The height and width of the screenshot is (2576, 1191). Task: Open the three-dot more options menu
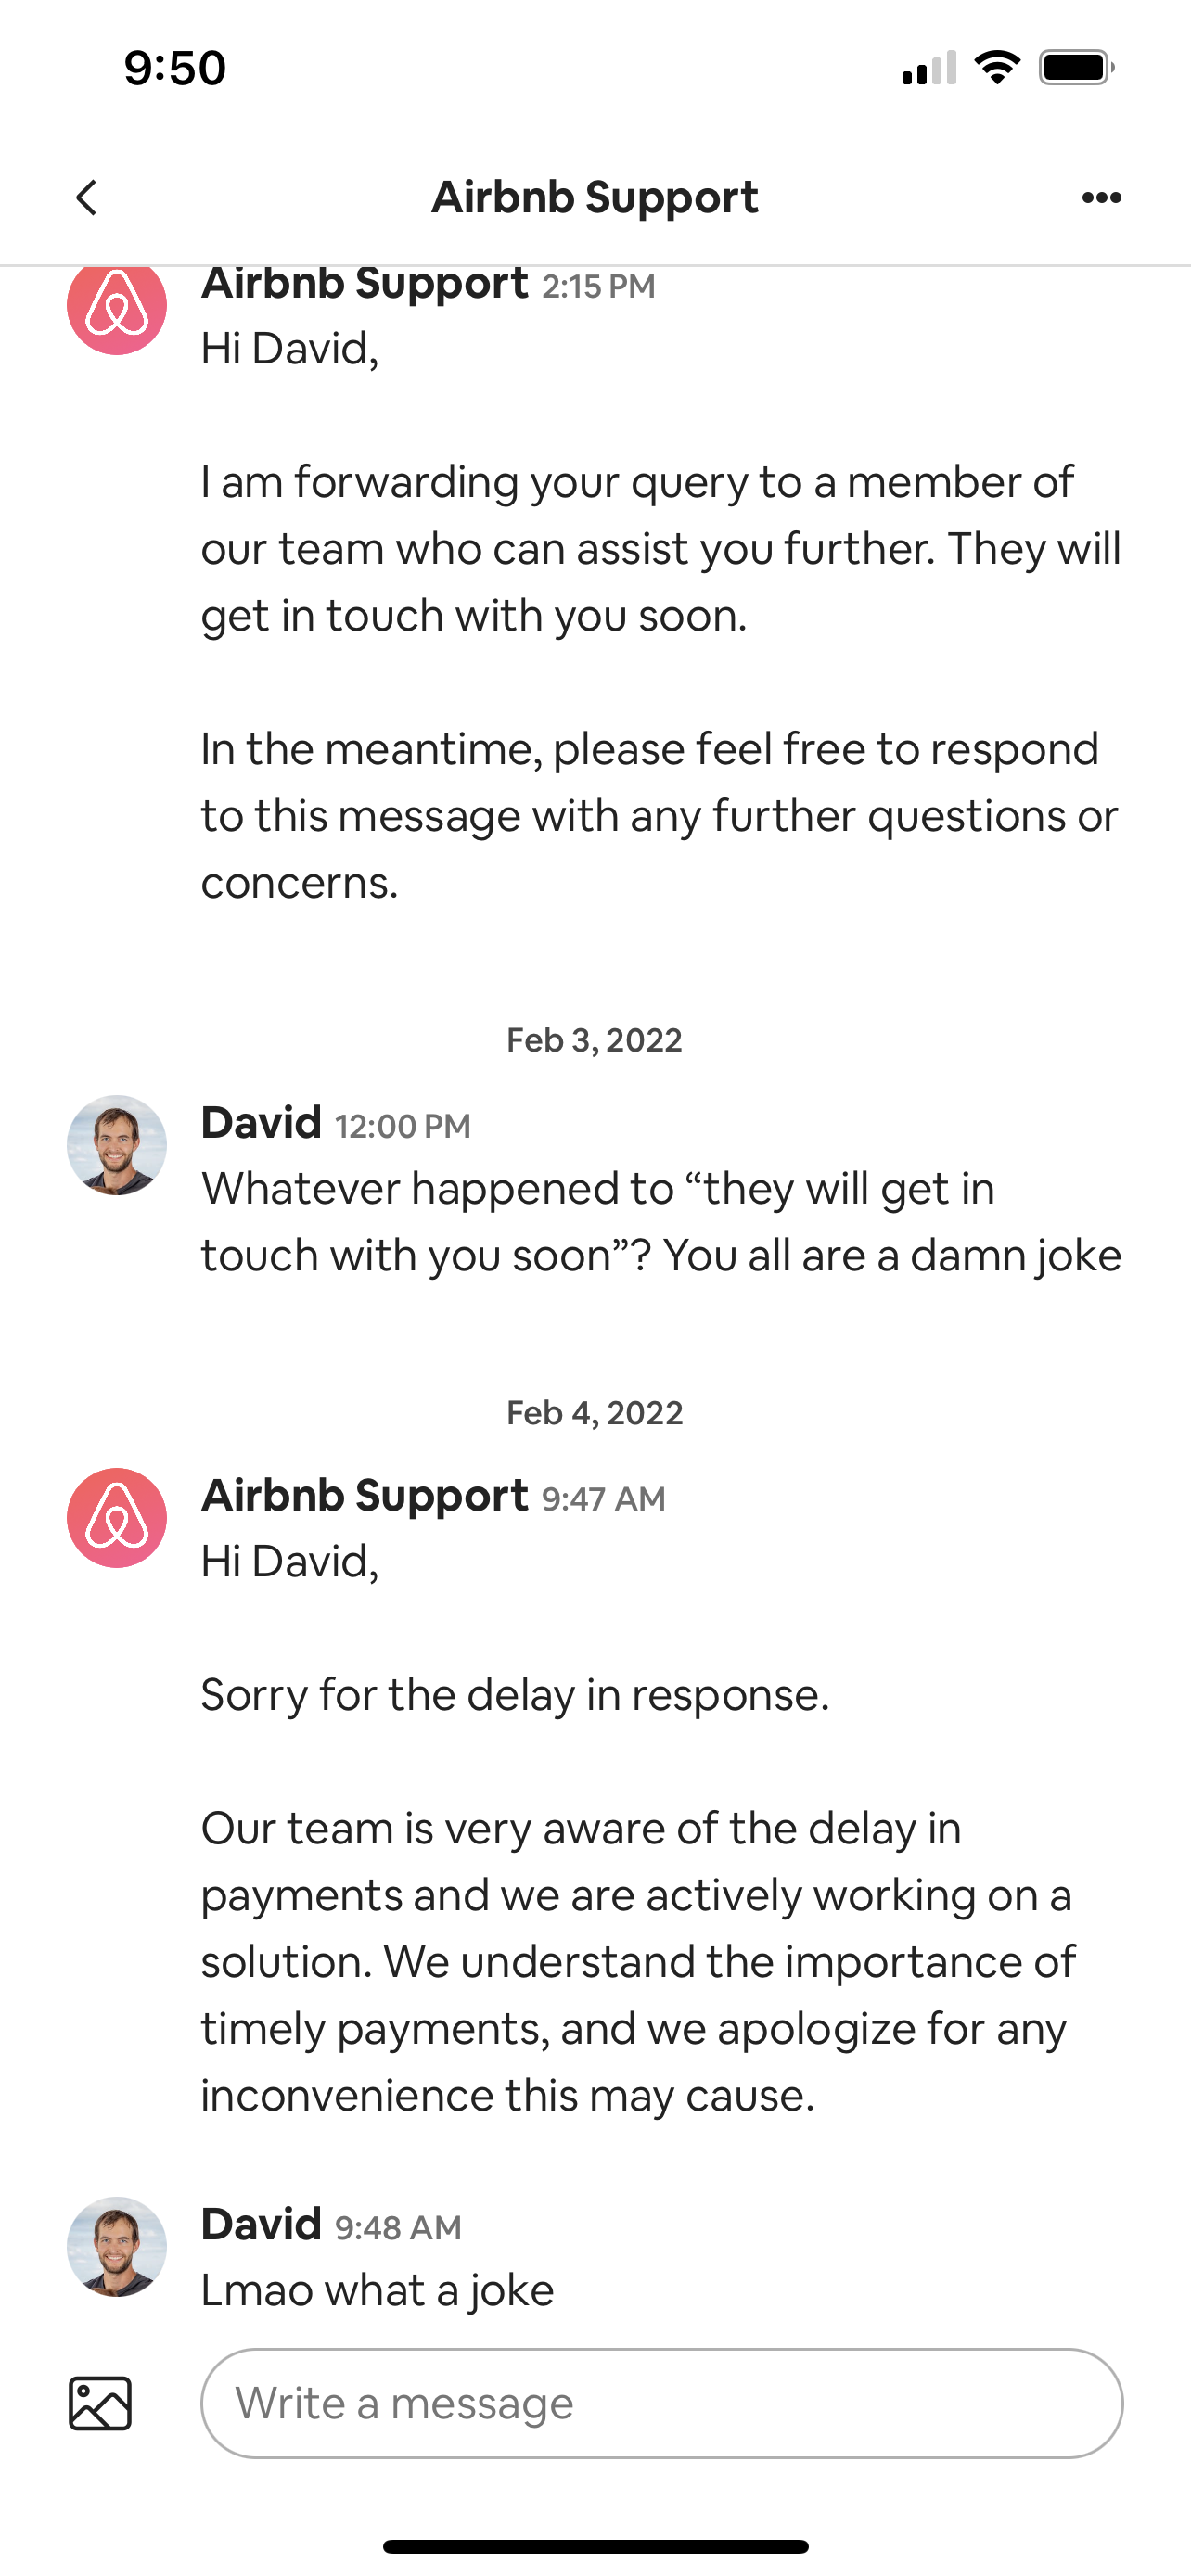(1101, 198)
